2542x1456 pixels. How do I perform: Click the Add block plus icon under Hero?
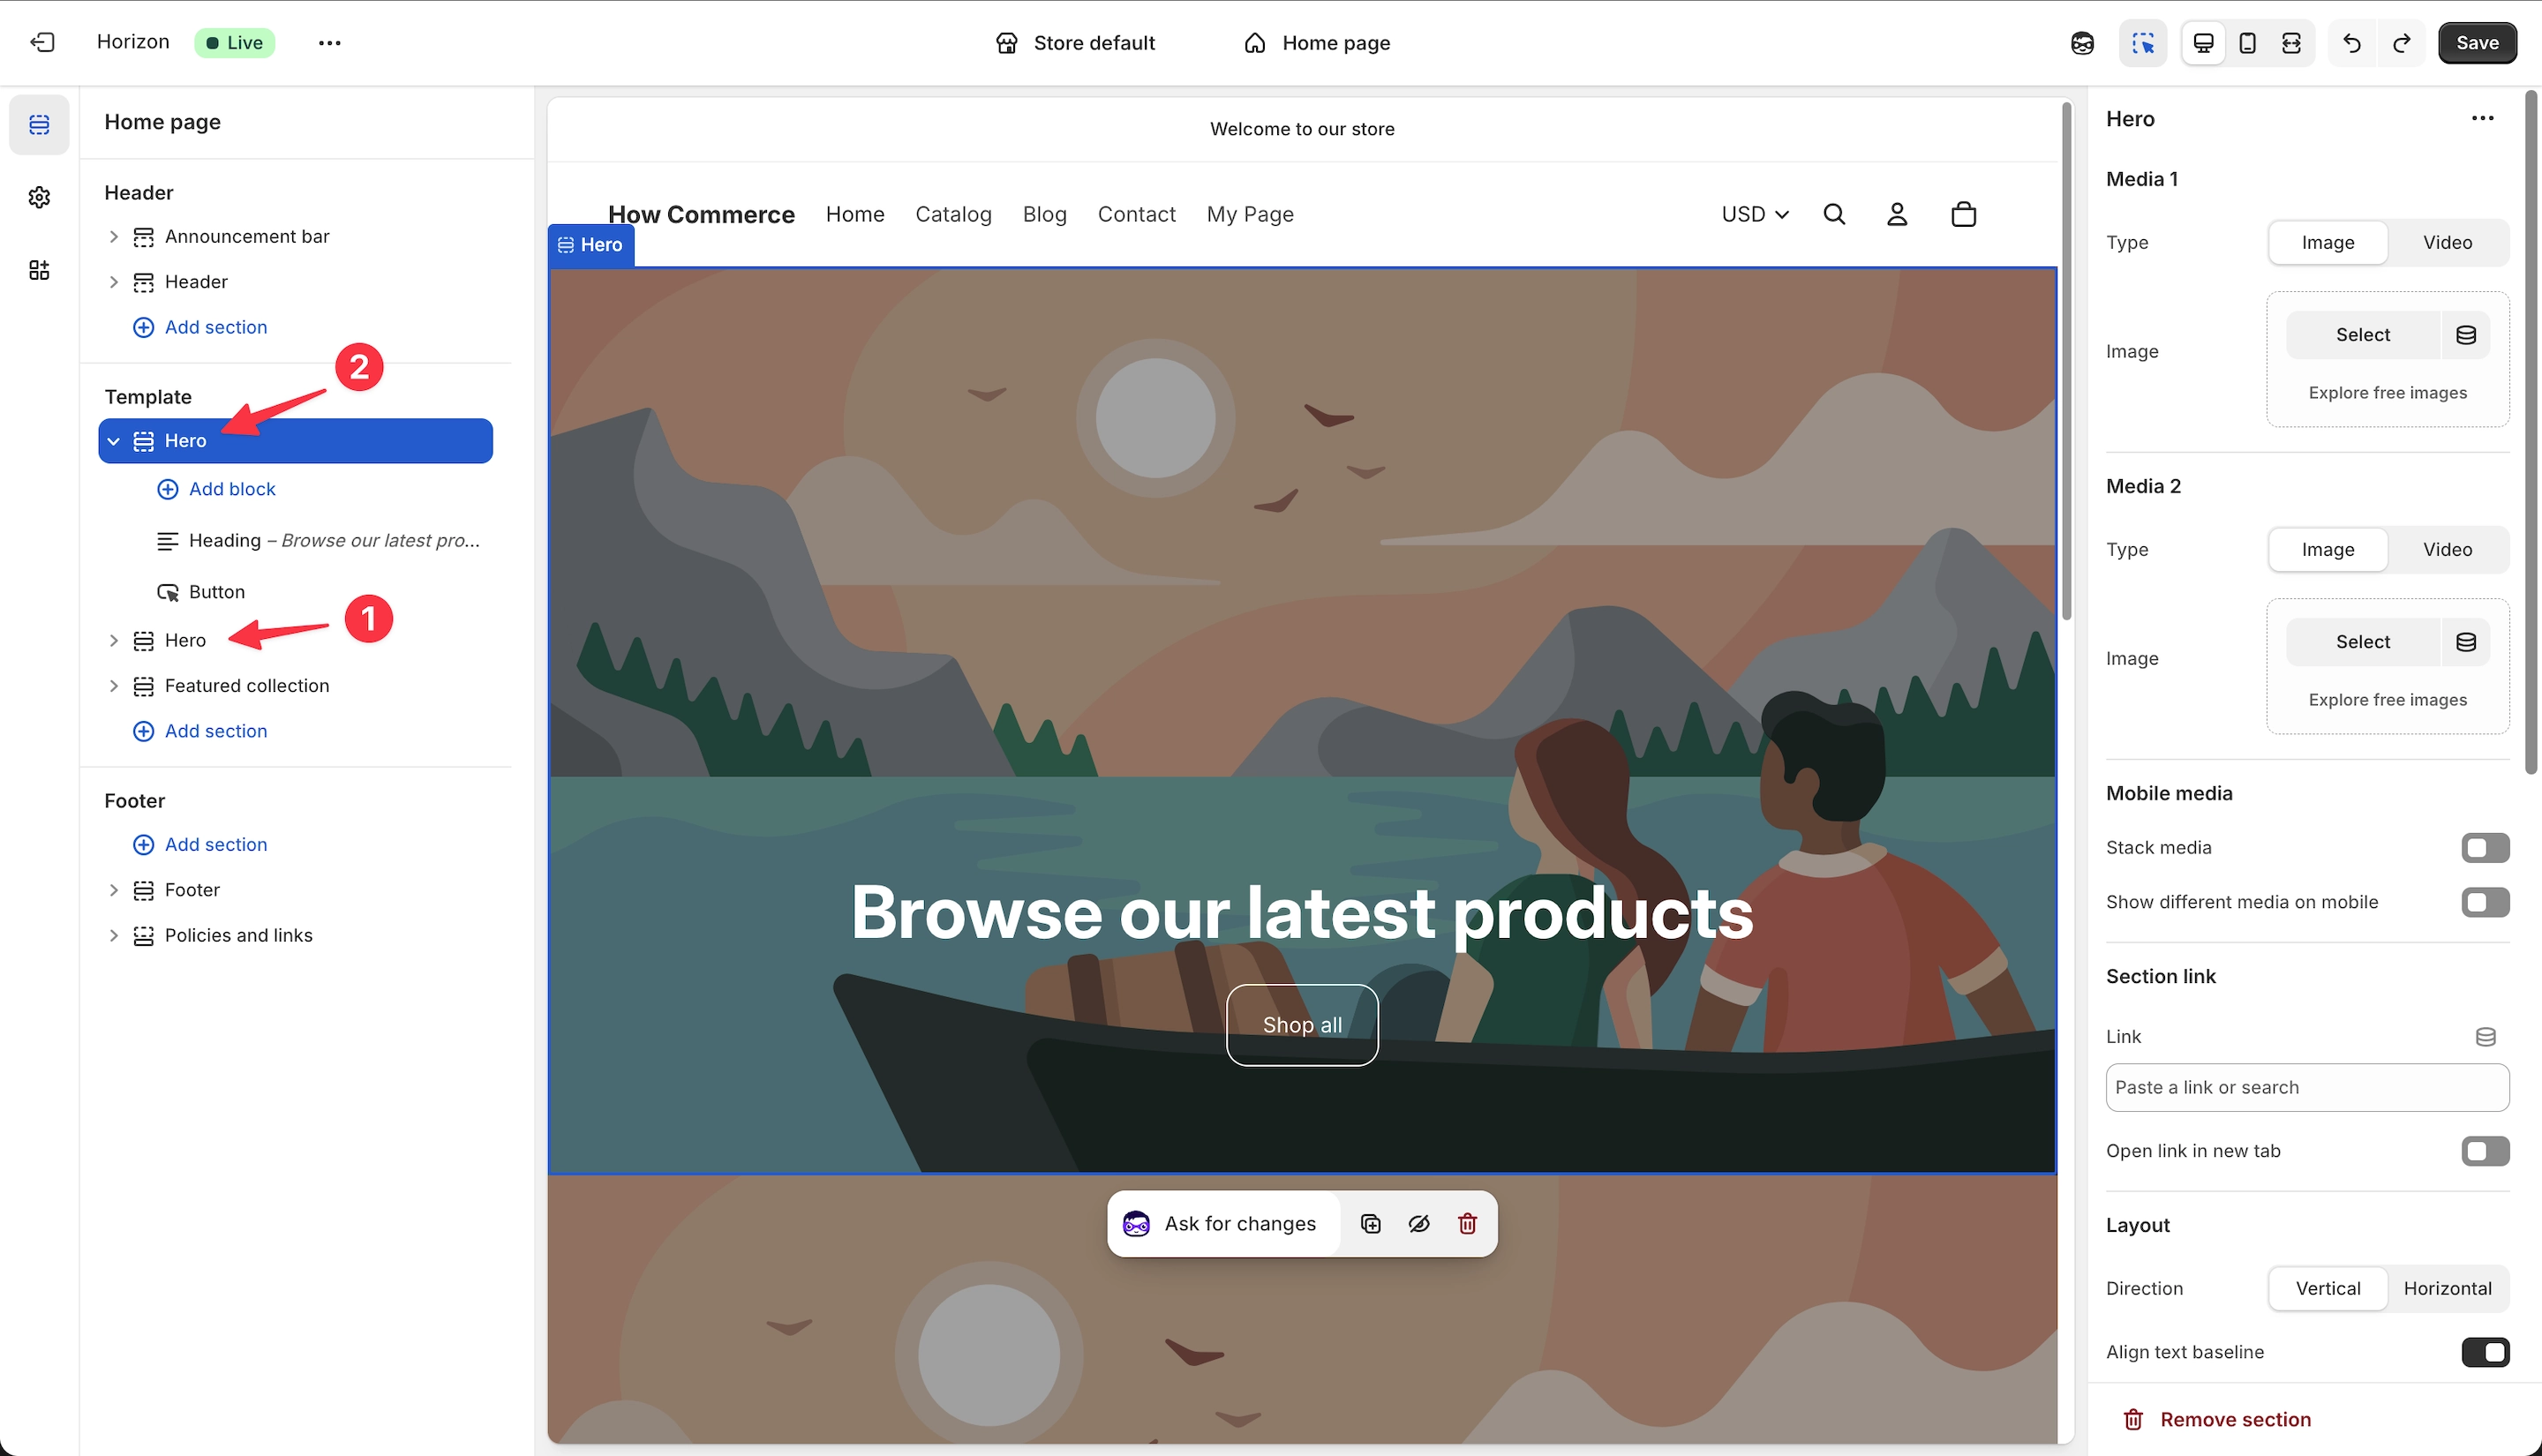click(x=168, y=489)
